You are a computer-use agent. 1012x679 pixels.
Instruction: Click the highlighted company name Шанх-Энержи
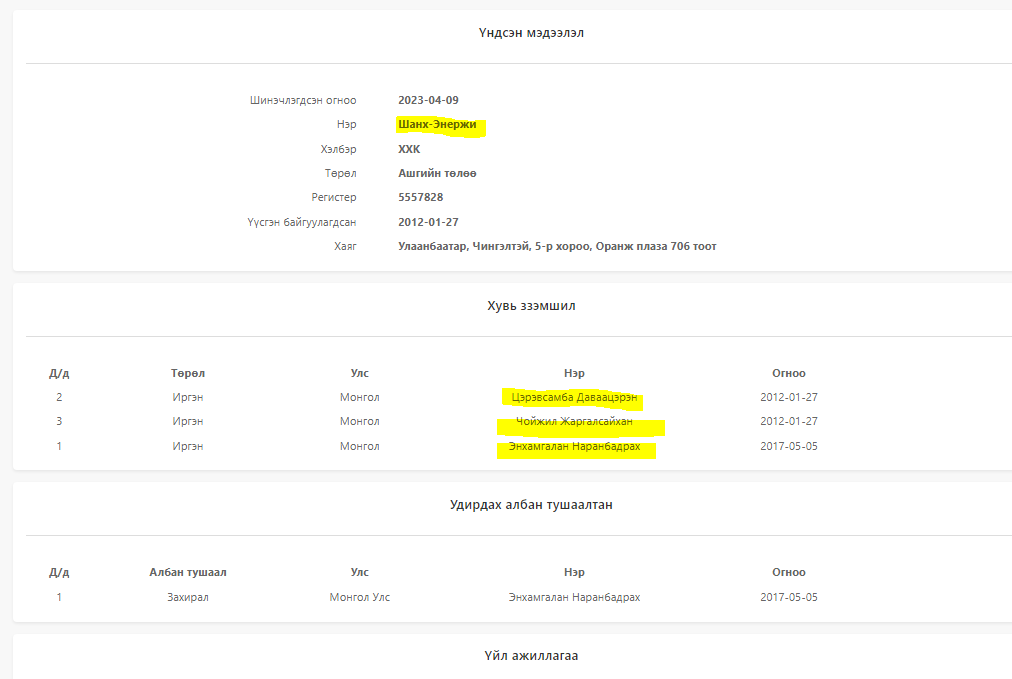click(x=437, y=125)
